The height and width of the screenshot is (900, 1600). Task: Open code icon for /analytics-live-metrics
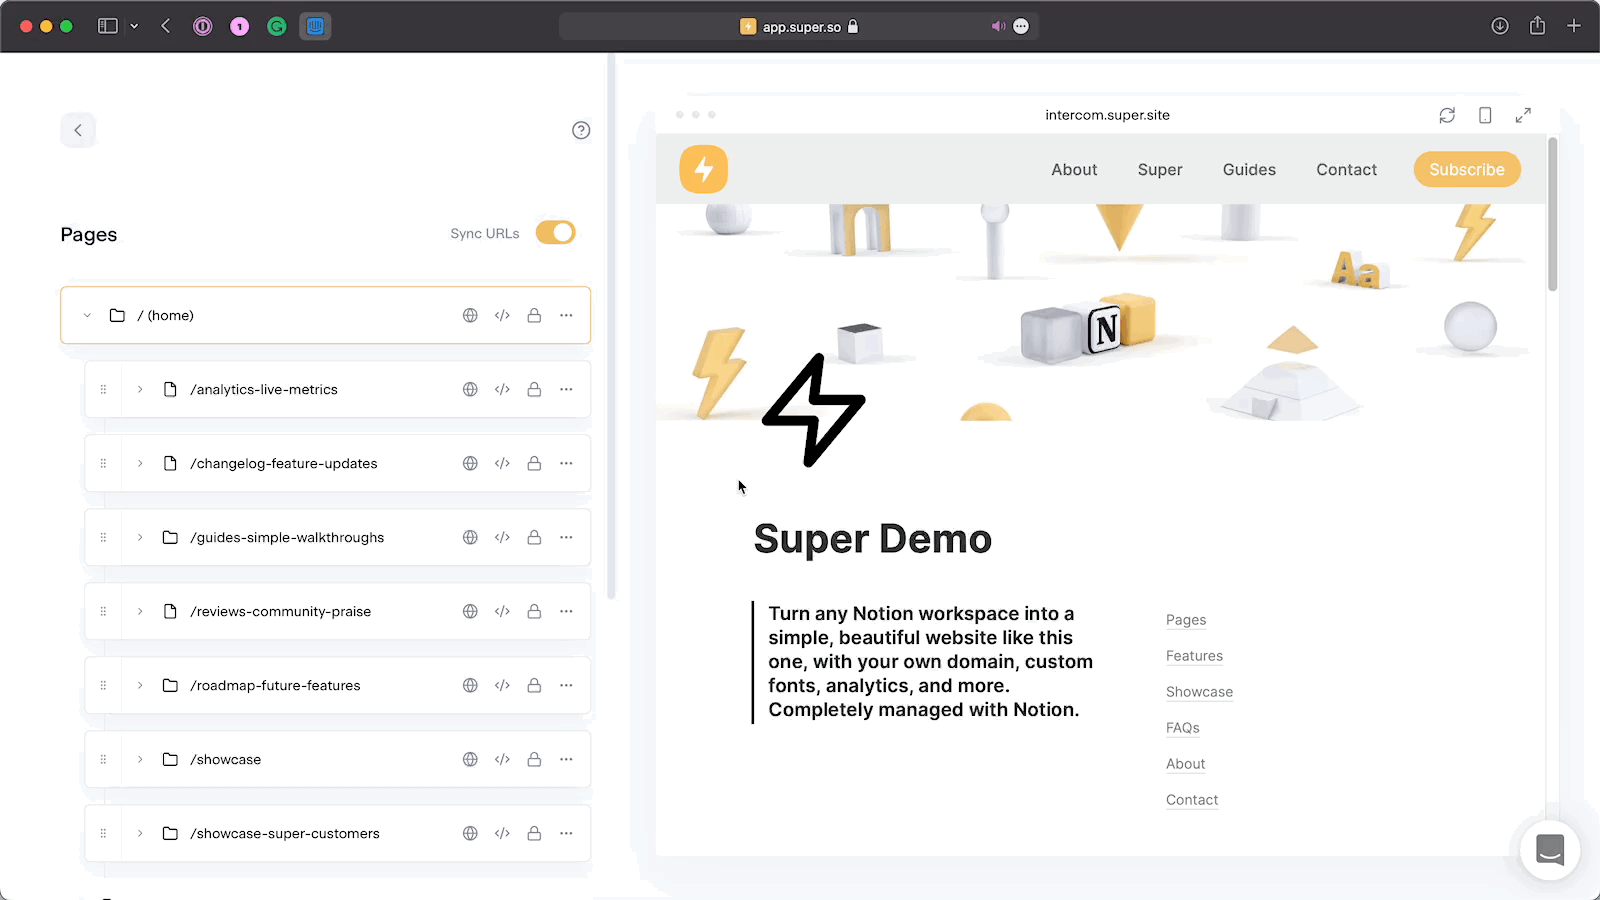pos(502,389)
